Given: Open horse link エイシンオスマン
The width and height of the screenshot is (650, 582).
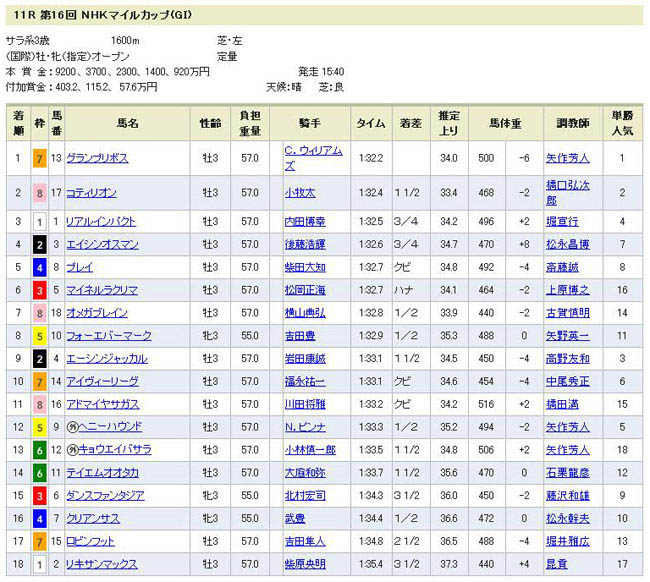Looking at the screenshot, I should [x=101, y=243].
